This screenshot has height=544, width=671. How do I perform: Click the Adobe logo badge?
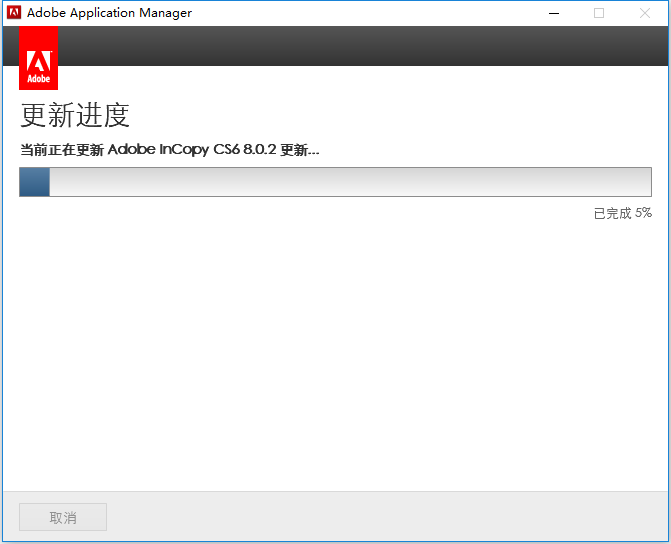pos(39,58)
